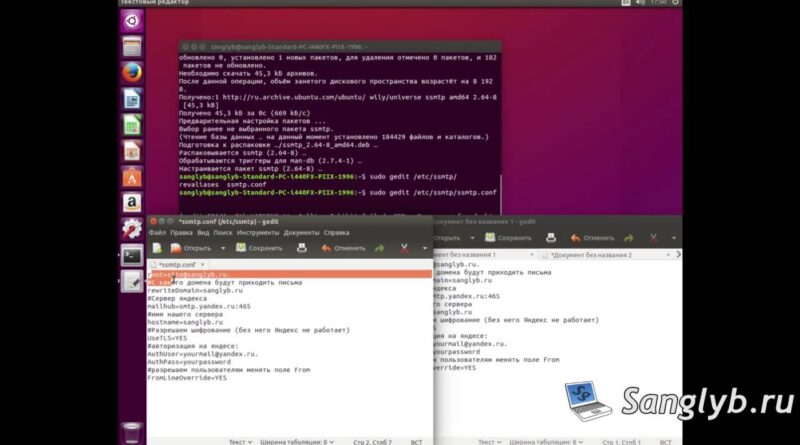
Task: Click Отменить in the untitled gedit window
Action: (x=592, y=238)
